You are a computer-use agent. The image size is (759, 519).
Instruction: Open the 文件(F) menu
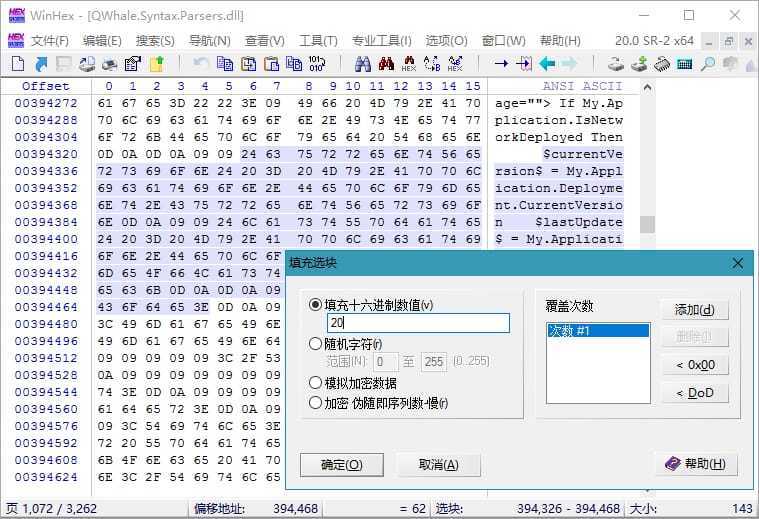50,41
